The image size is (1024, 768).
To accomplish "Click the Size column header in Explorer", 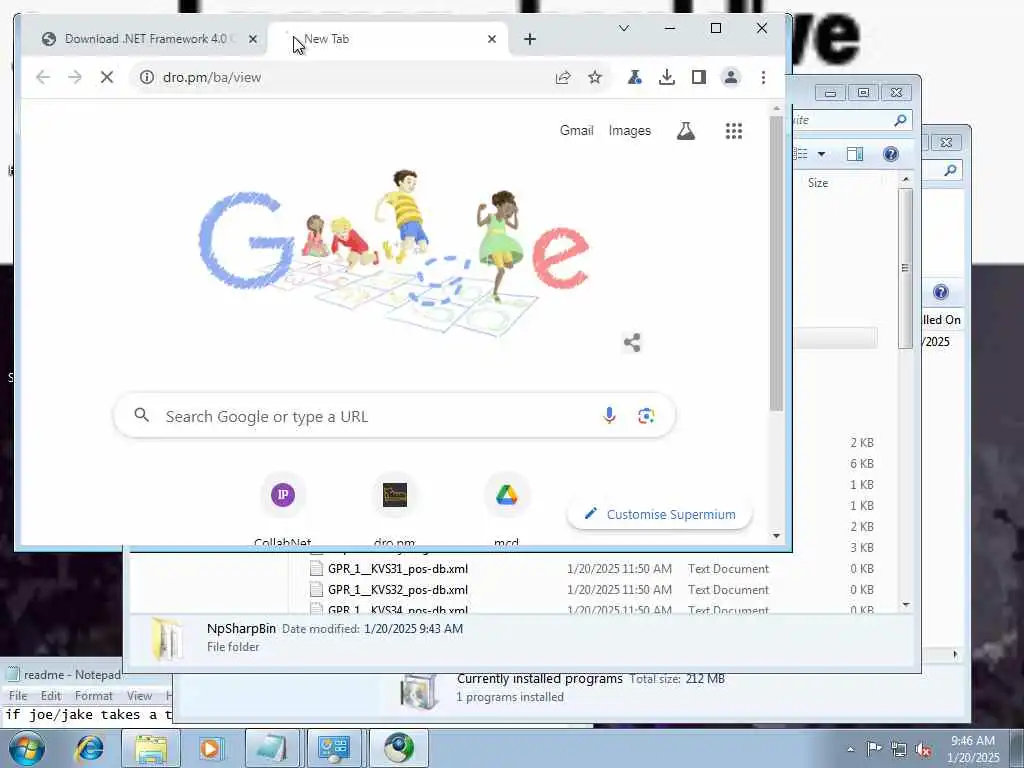I will tap(818, 183).
